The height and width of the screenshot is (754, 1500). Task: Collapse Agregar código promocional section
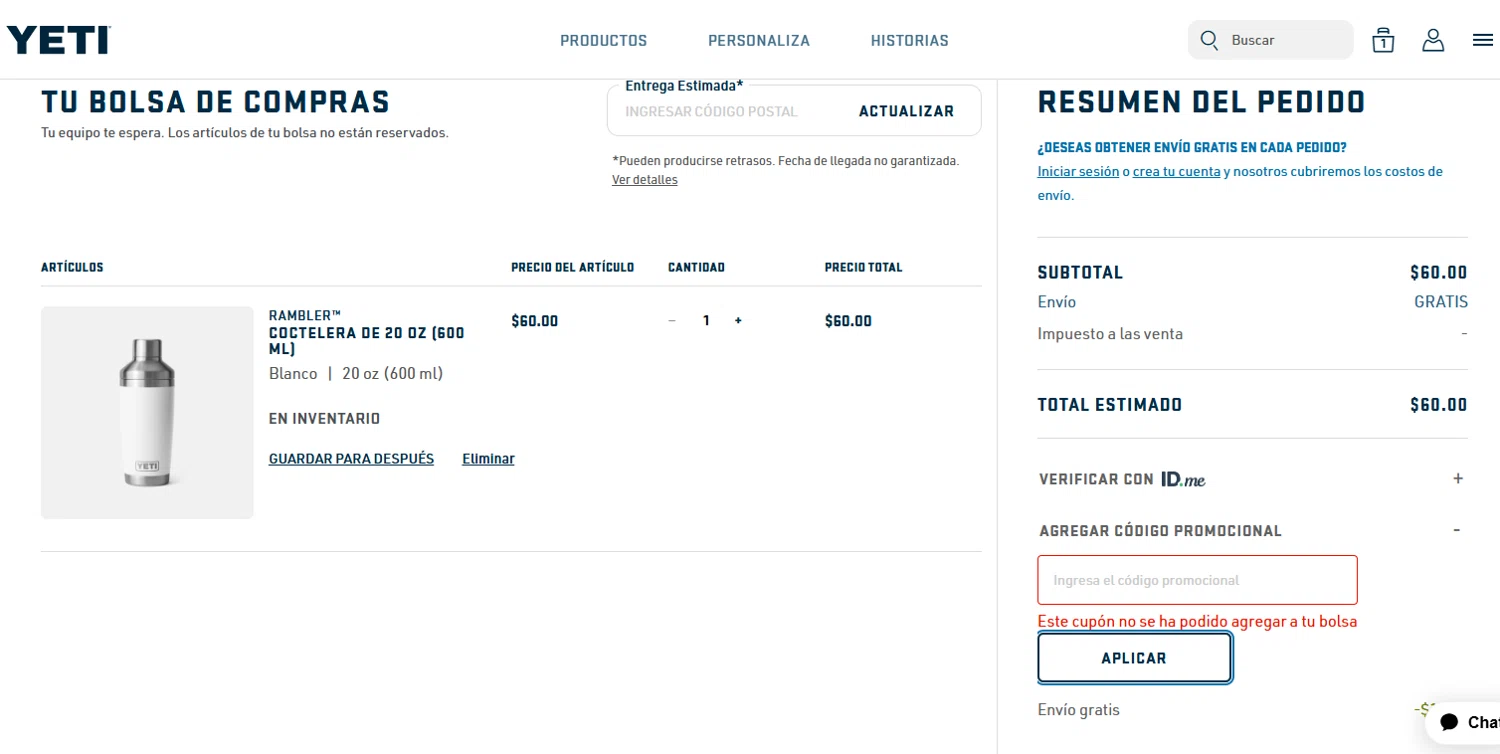pos(1457,530)
